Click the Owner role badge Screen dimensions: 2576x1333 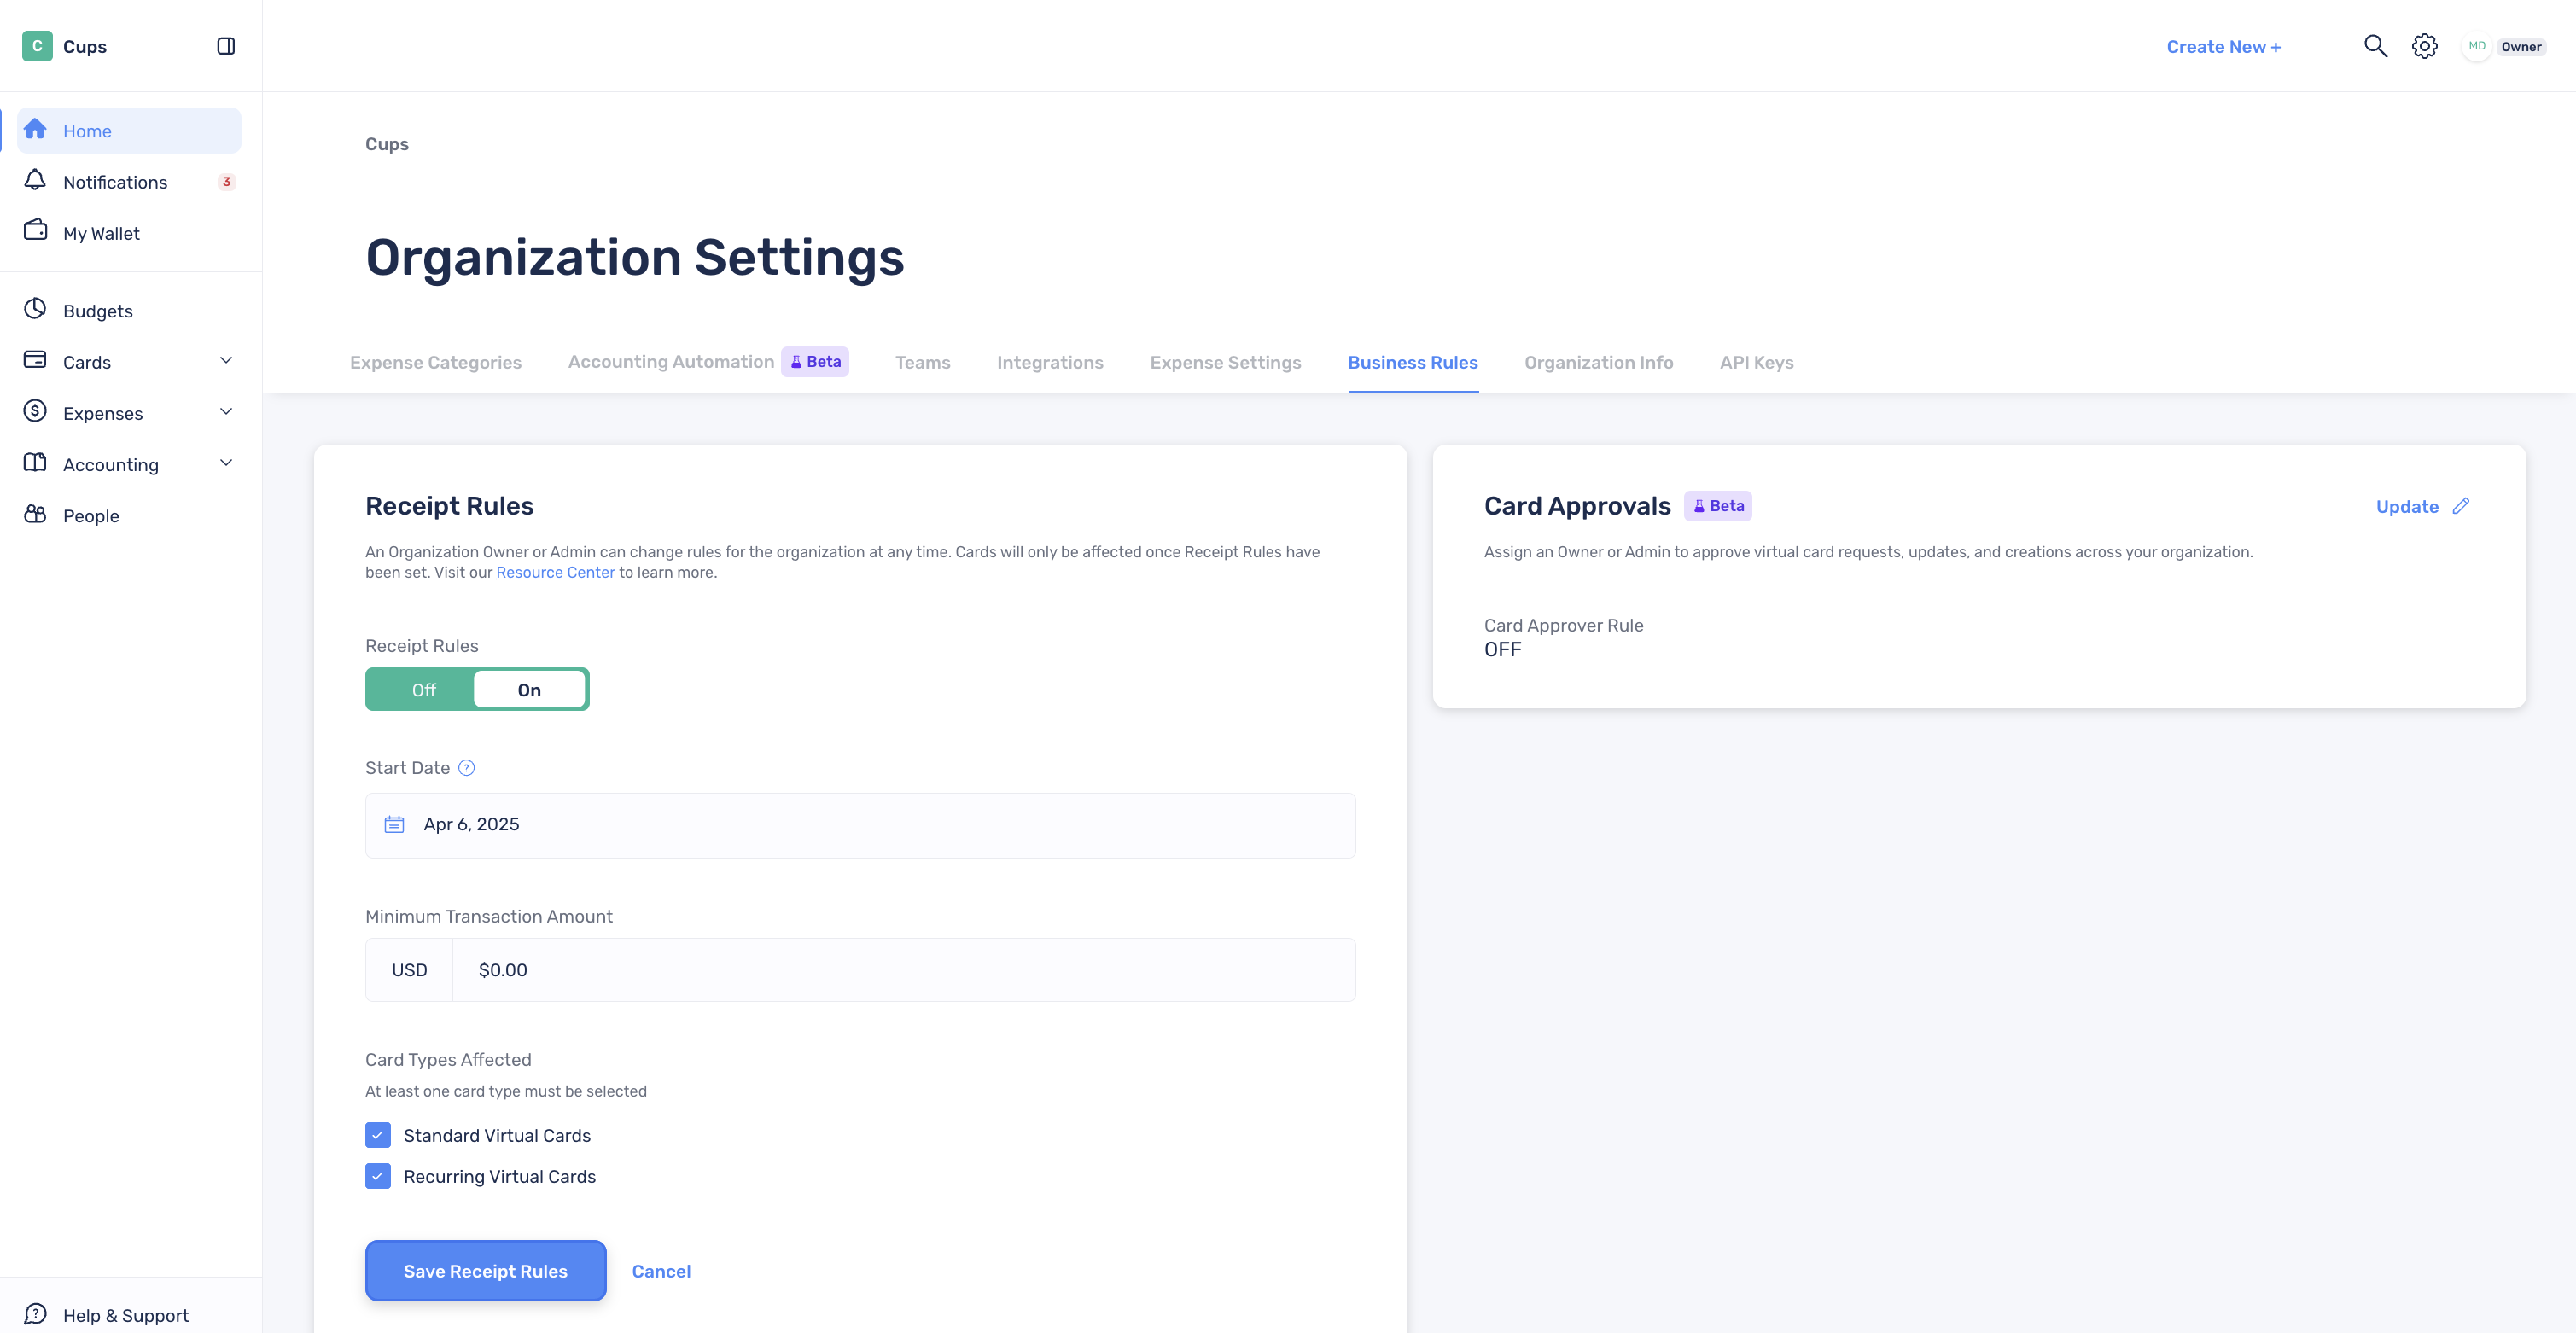point(2520,46)
